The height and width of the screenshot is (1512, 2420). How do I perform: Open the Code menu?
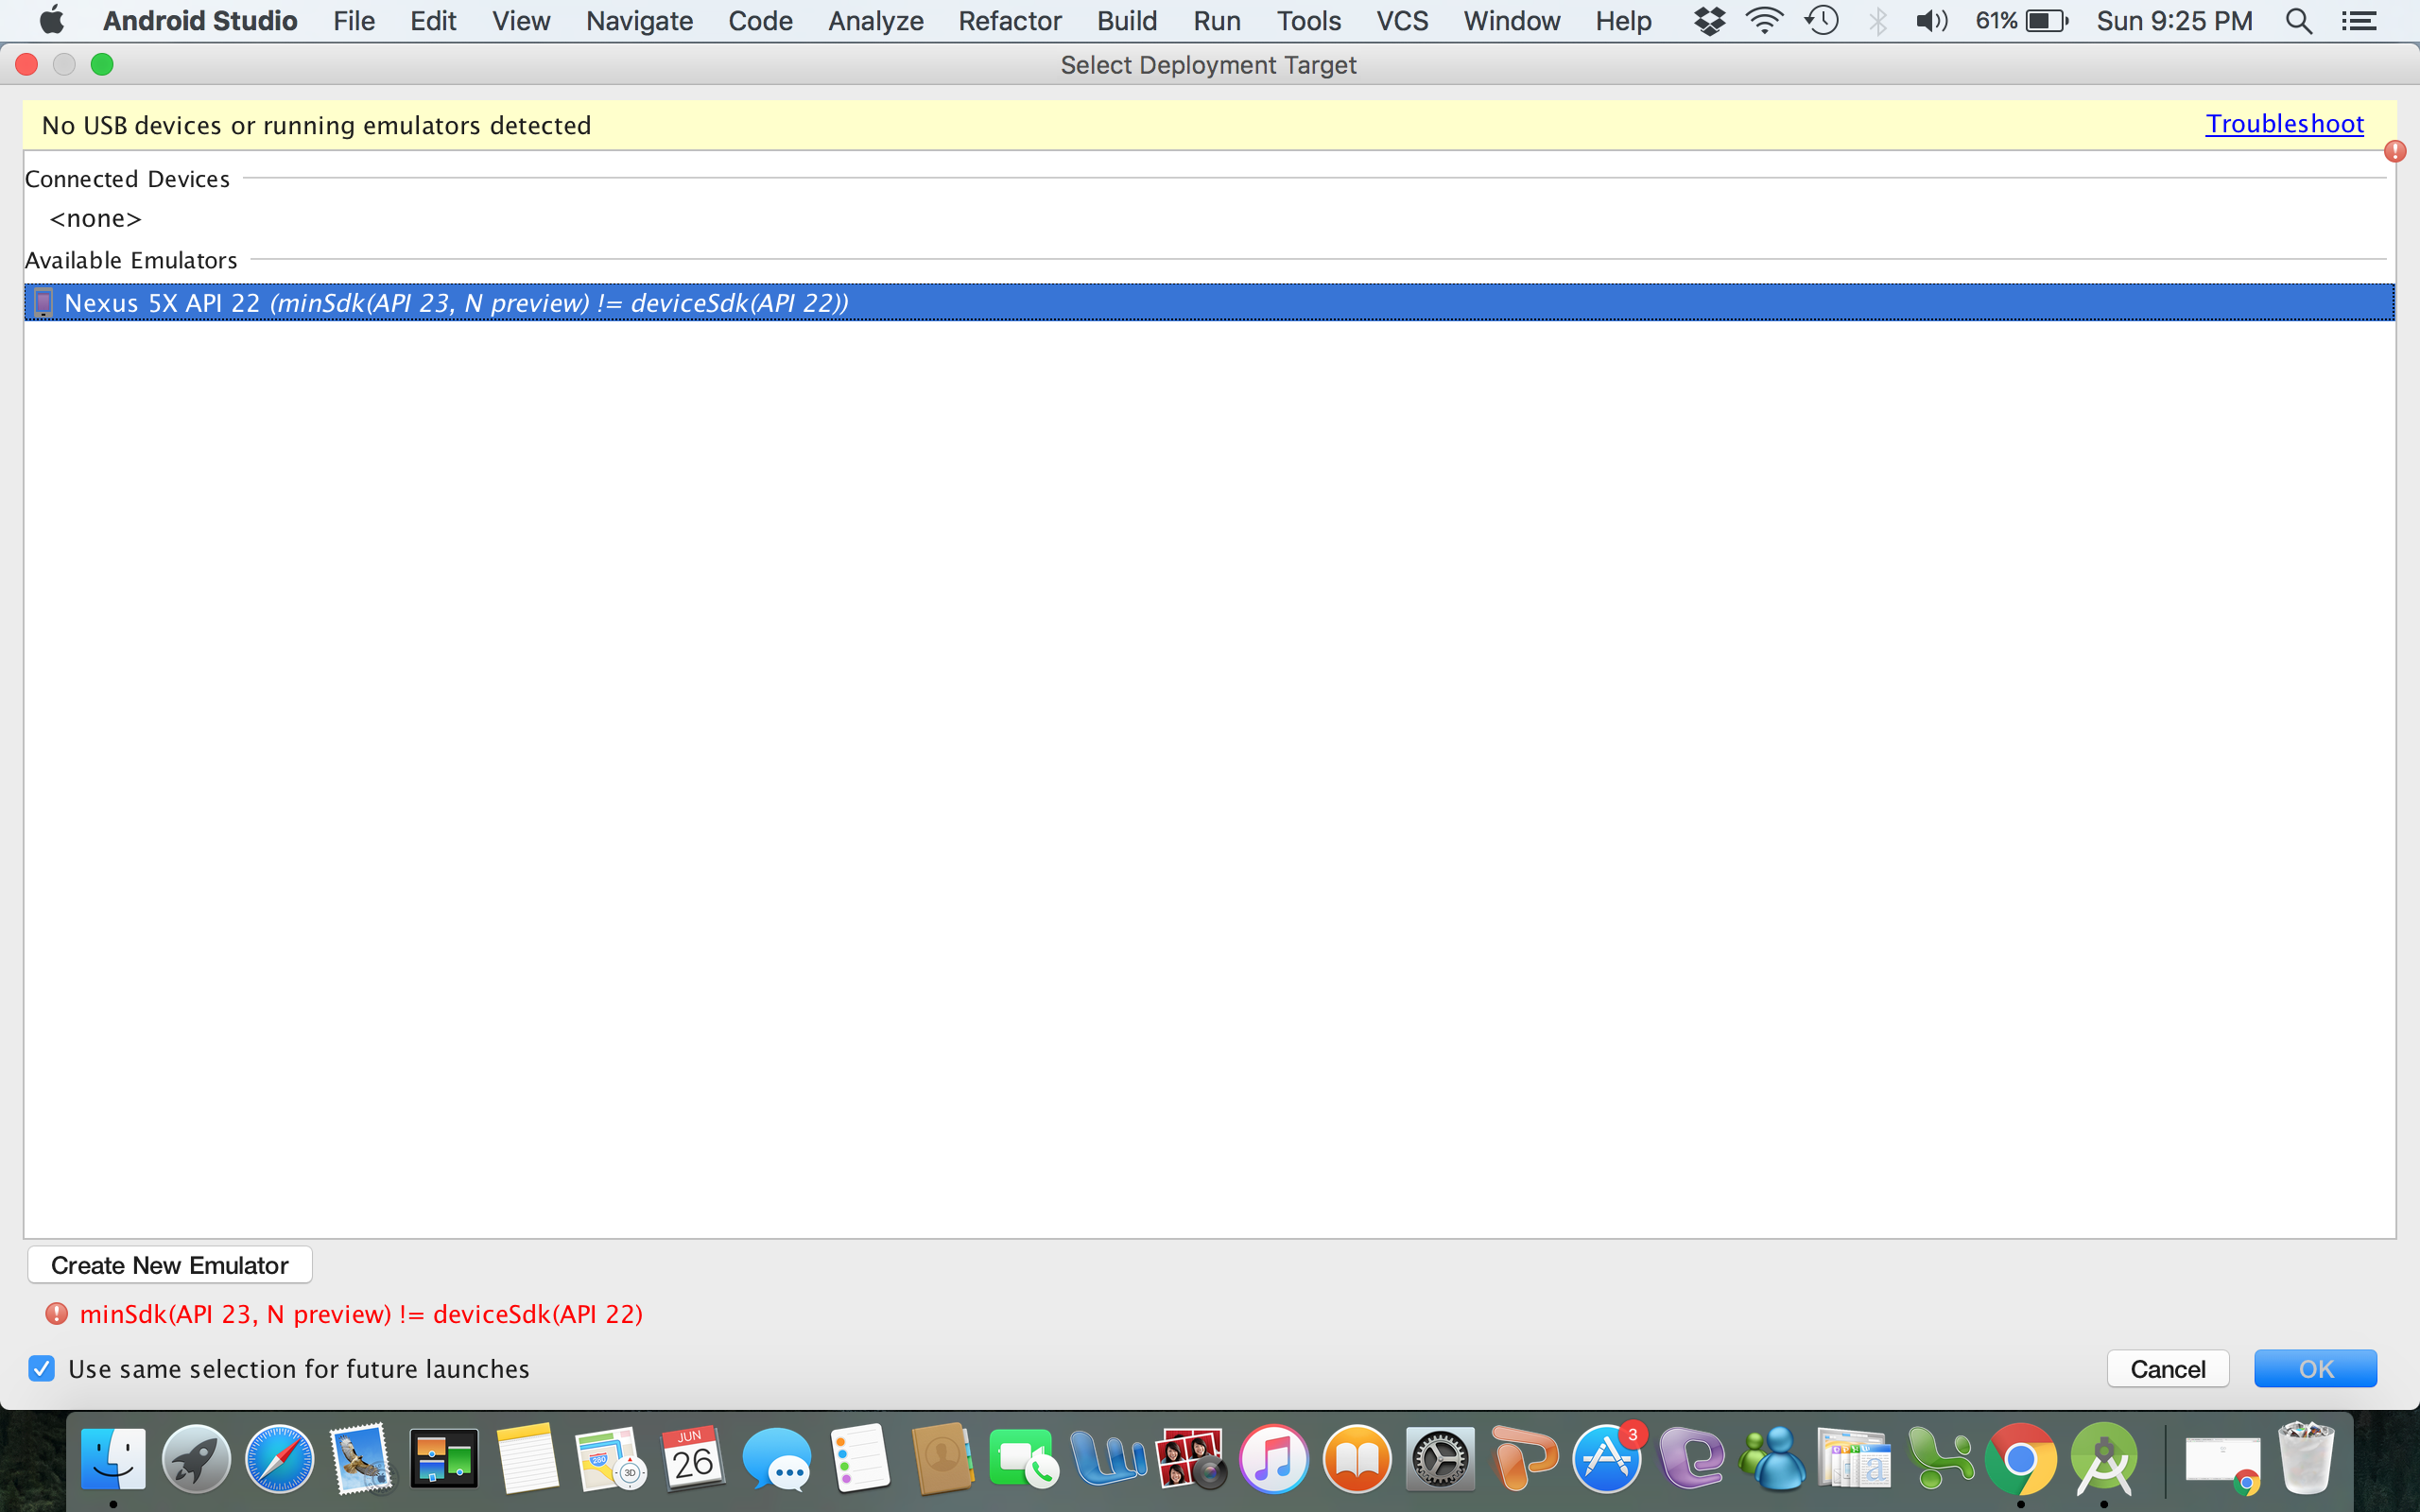760,21
